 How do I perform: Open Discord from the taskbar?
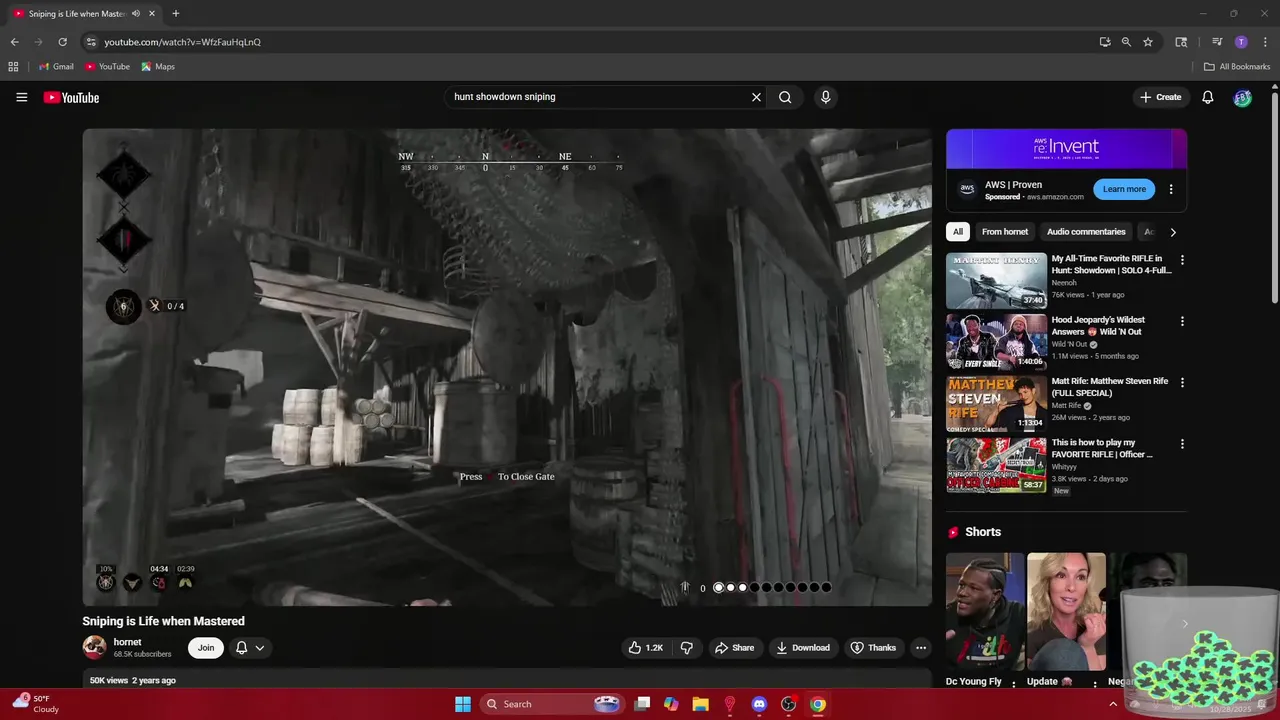click(759, 704)
